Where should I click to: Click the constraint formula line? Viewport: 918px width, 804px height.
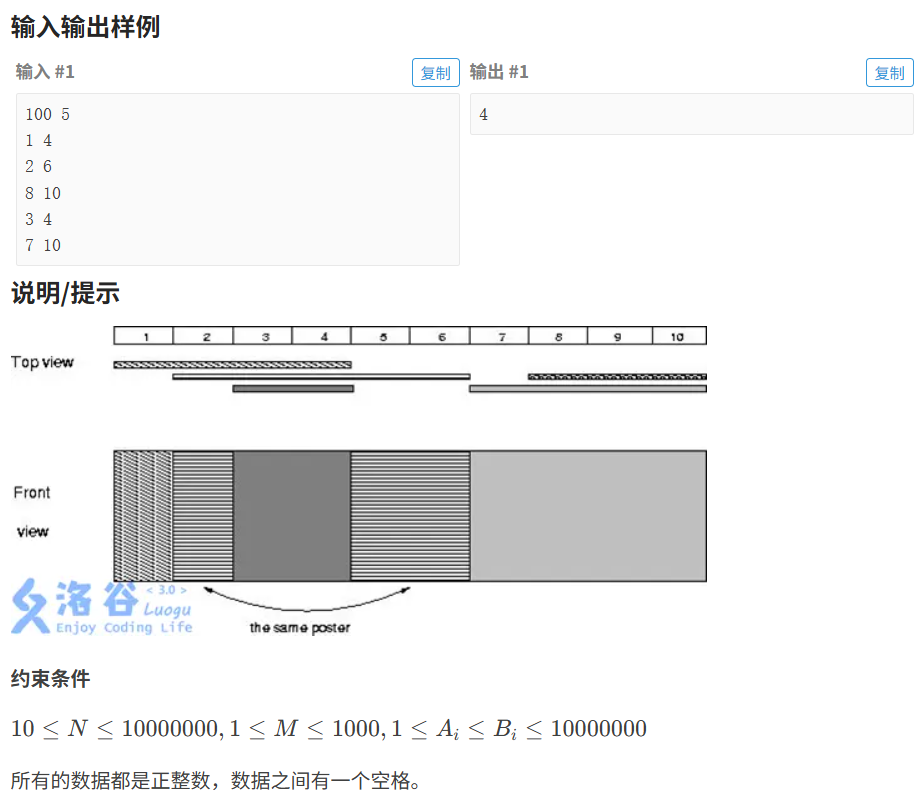click(x=329, y=729)
